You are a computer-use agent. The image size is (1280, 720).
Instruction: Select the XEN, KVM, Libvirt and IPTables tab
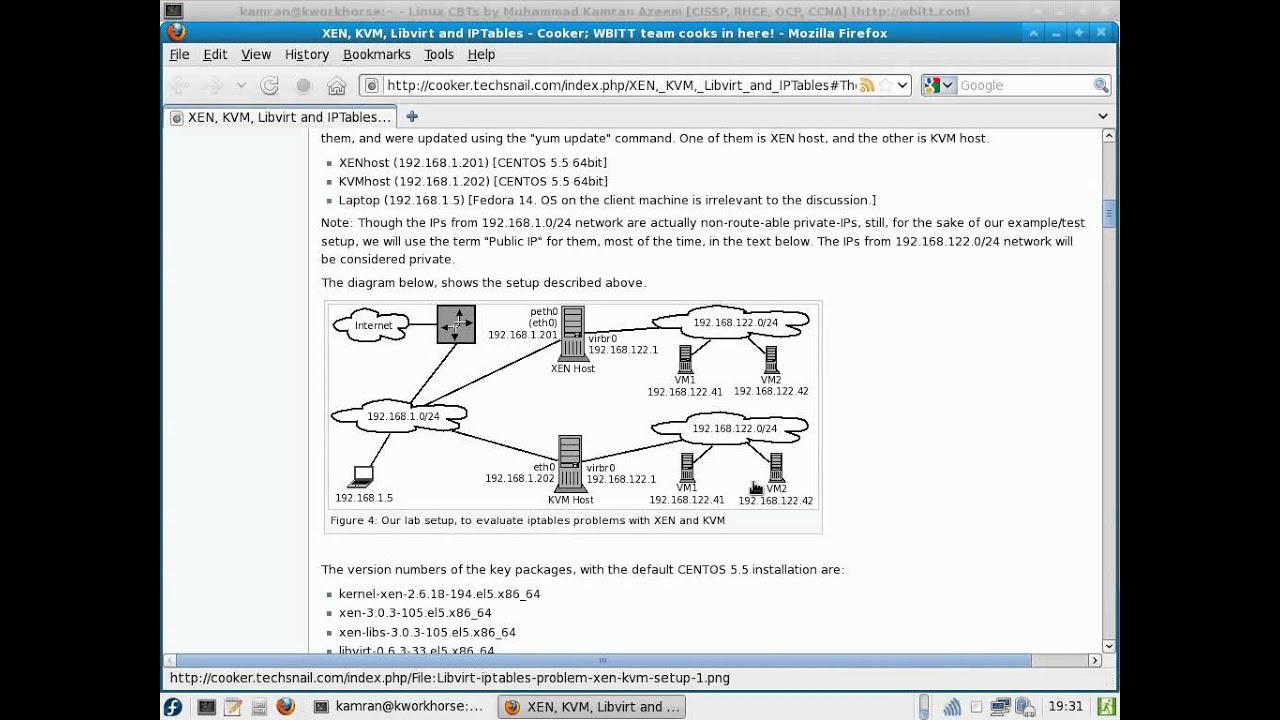tap(280, 117)
